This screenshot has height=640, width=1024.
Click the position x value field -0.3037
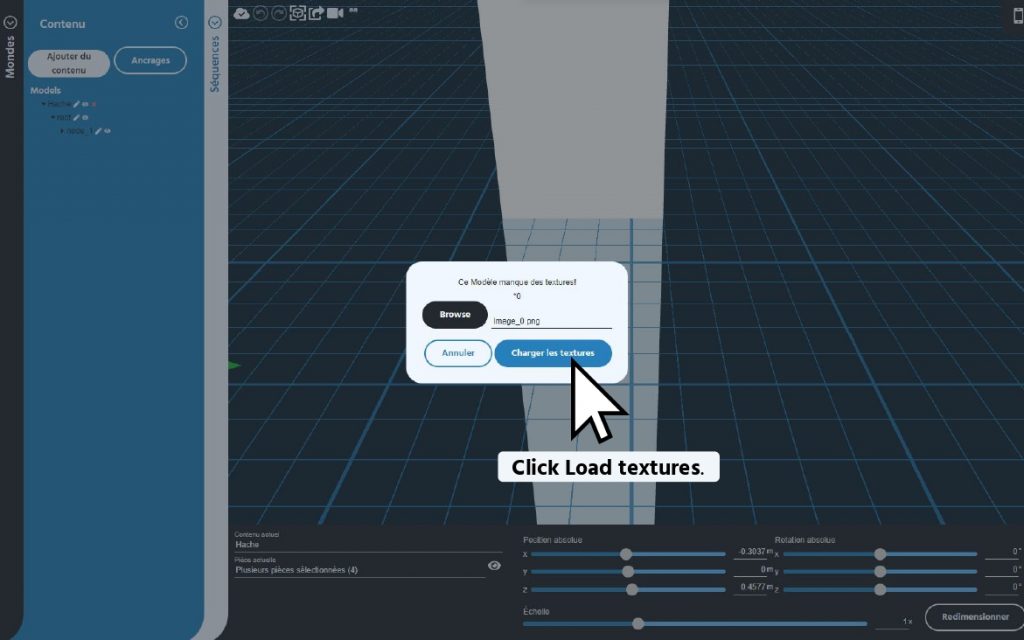751,552
